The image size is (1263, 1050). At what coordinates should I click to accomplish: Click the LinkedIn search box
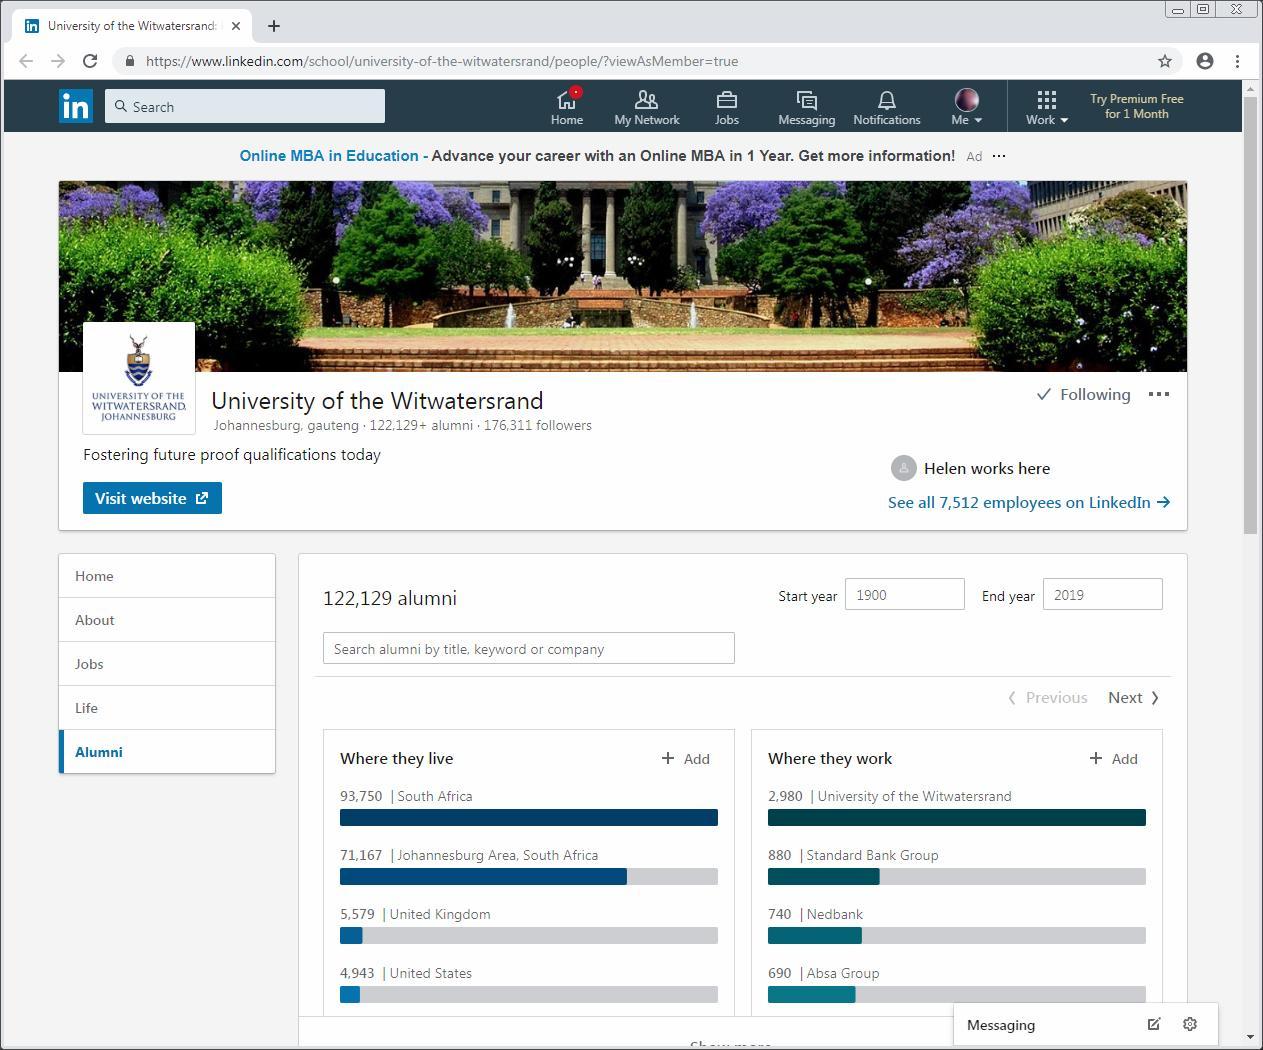pyautogui.click(x=245, y=106)
